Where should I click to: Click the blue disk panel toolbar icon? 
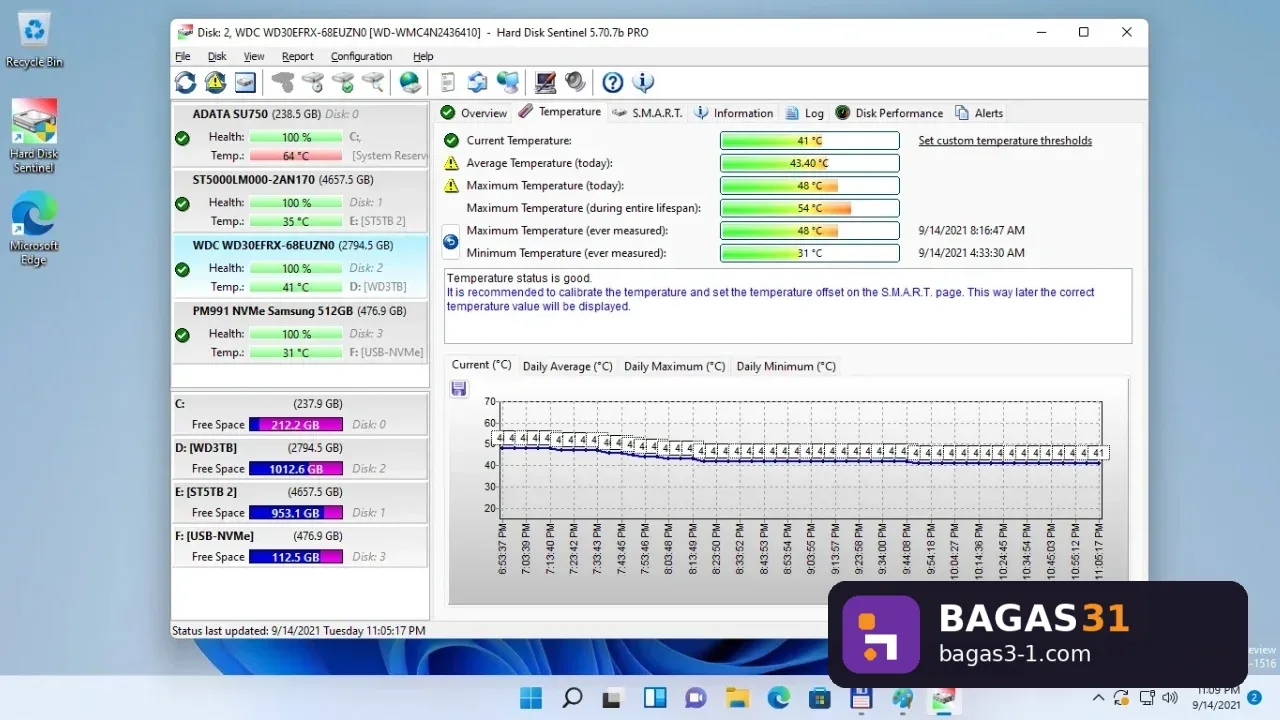245,82
